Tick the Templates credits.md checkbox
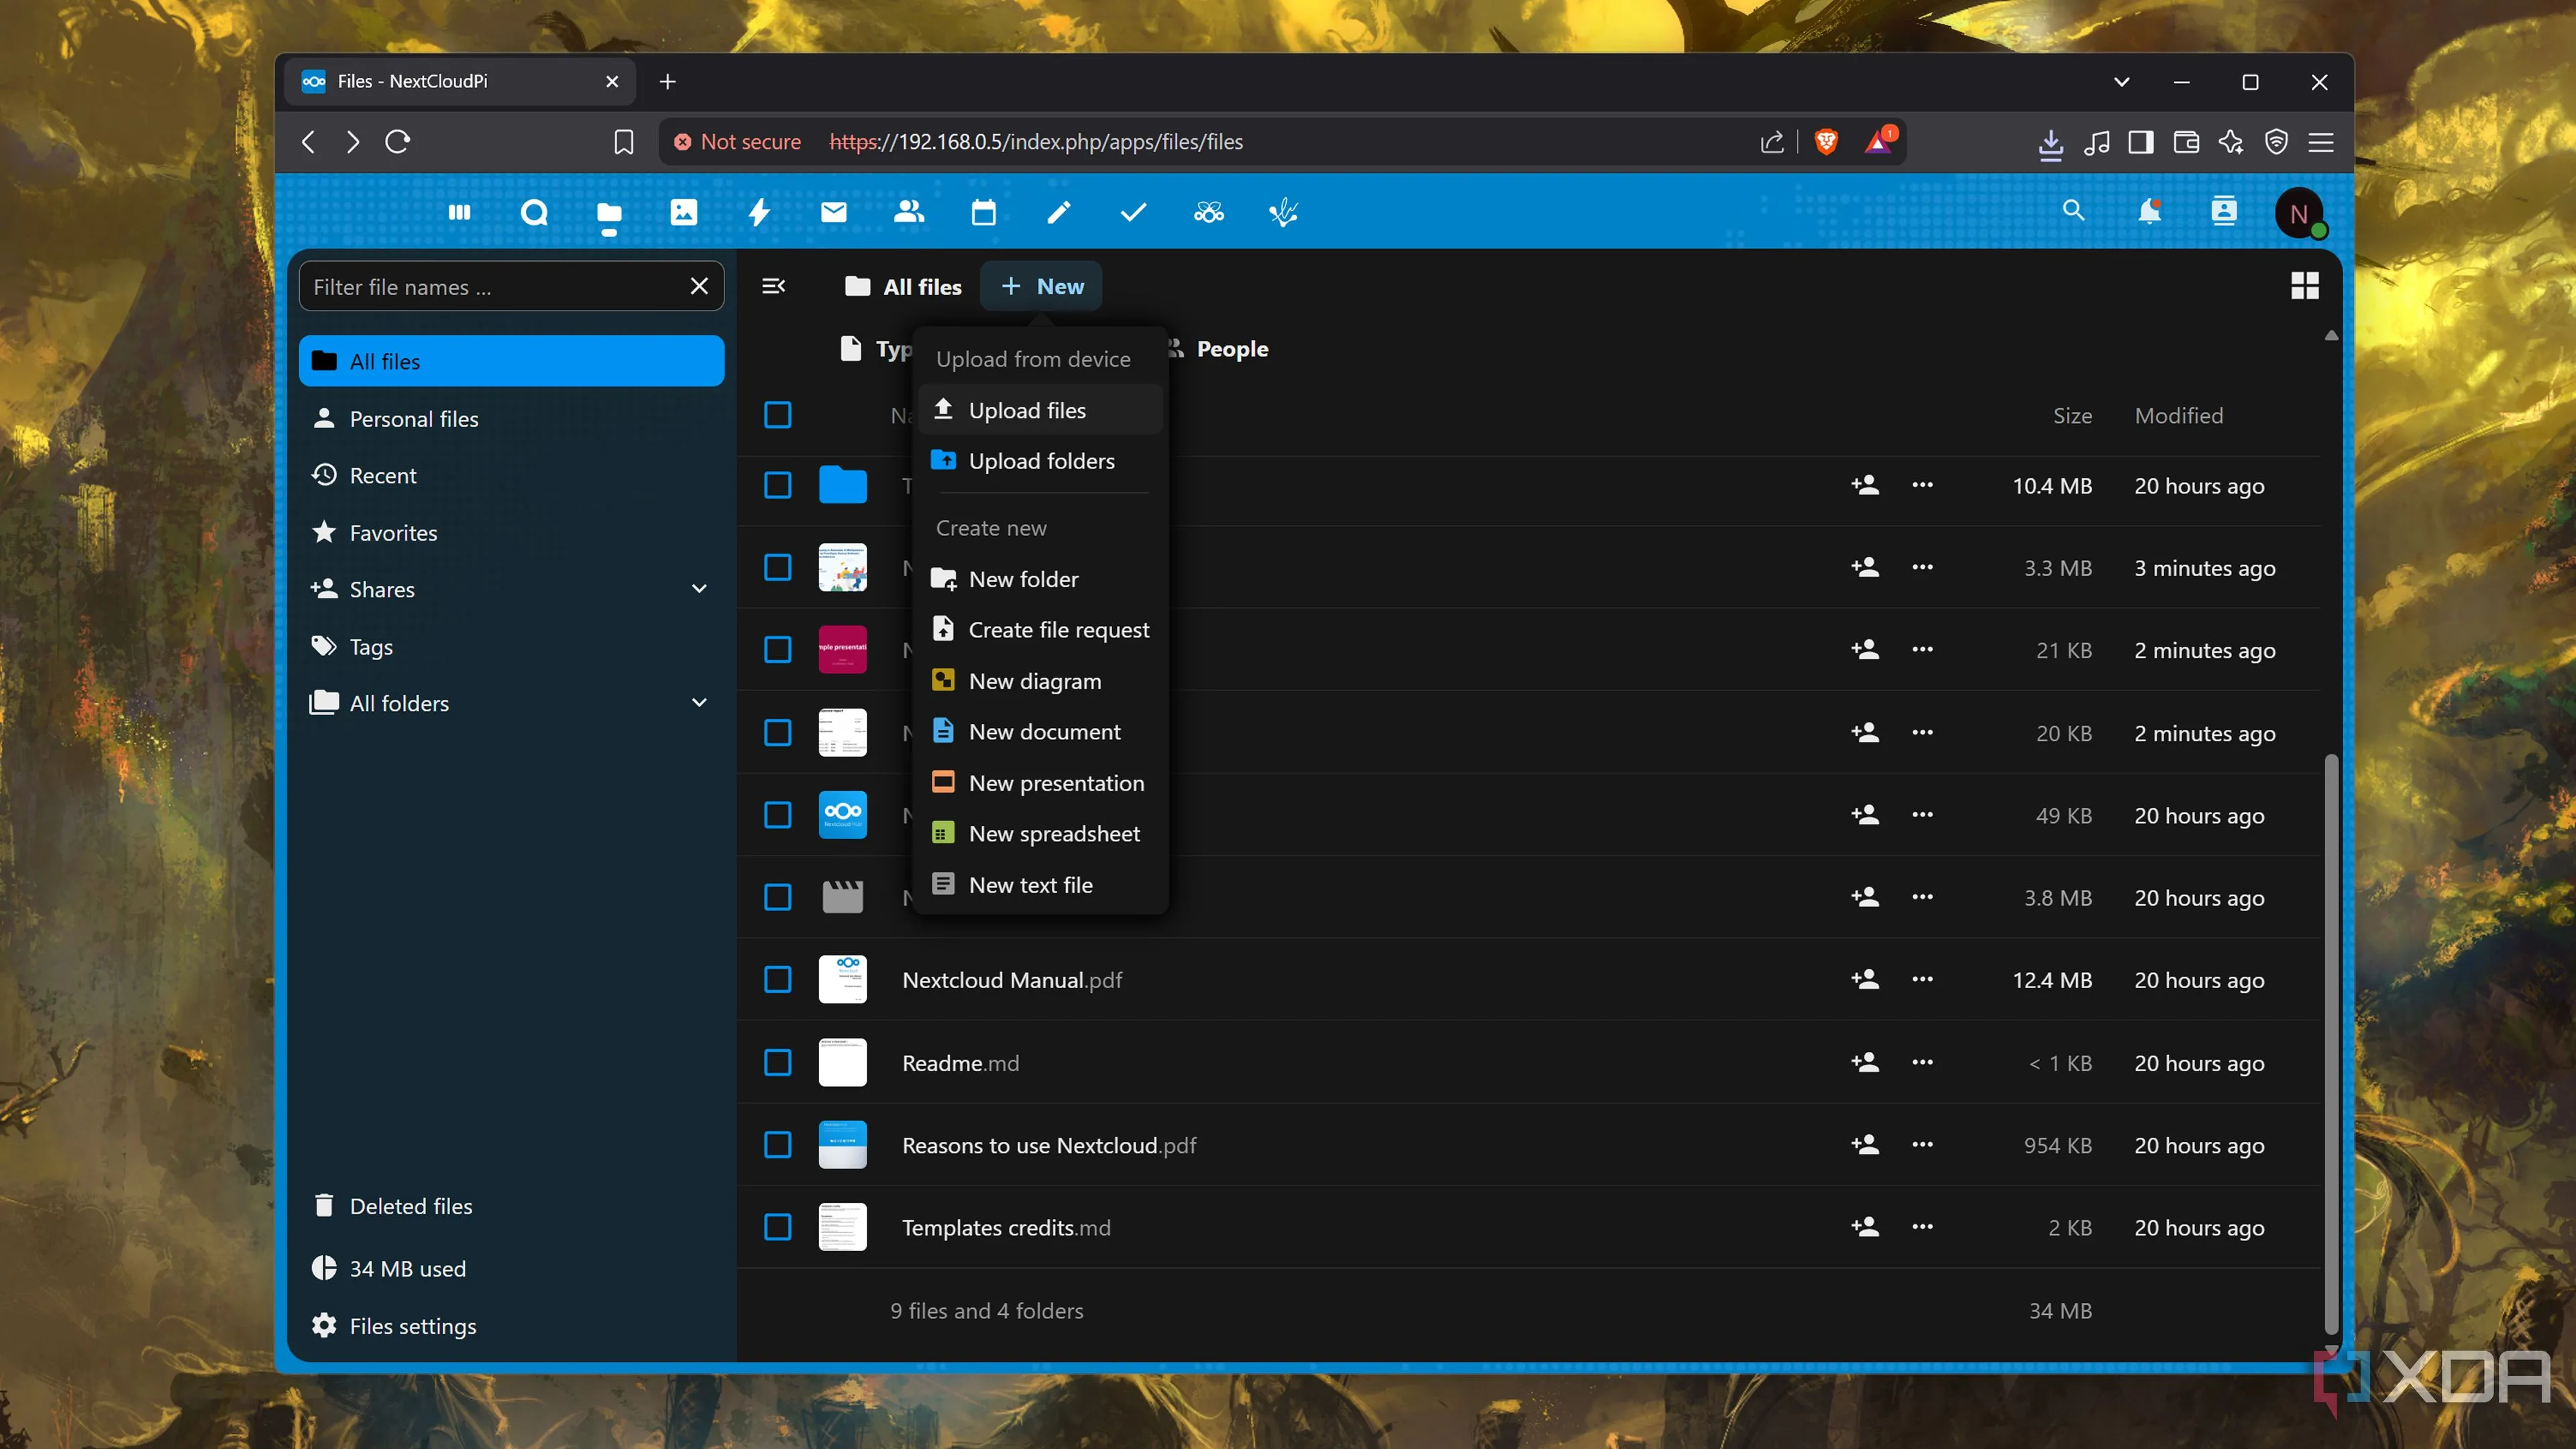This screenshot has width=2576, height=1449. tap(777, 1227)
